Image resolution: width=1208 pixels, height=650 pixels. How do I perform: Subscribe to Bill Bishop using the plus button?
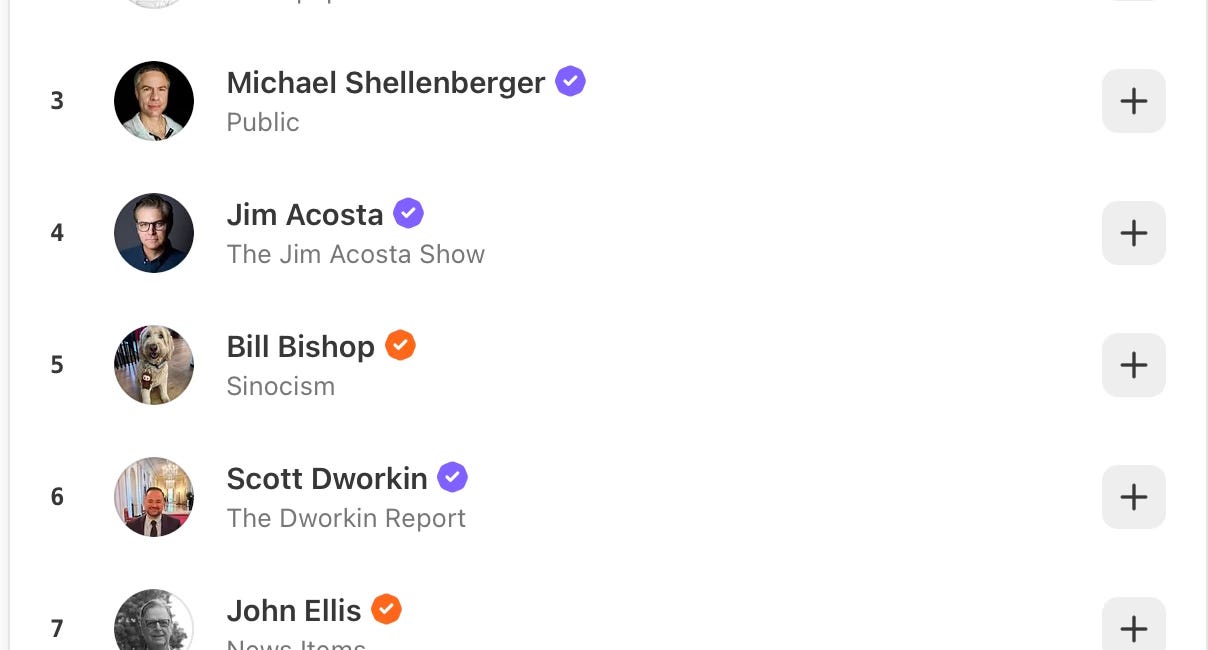click(1133, 365)
